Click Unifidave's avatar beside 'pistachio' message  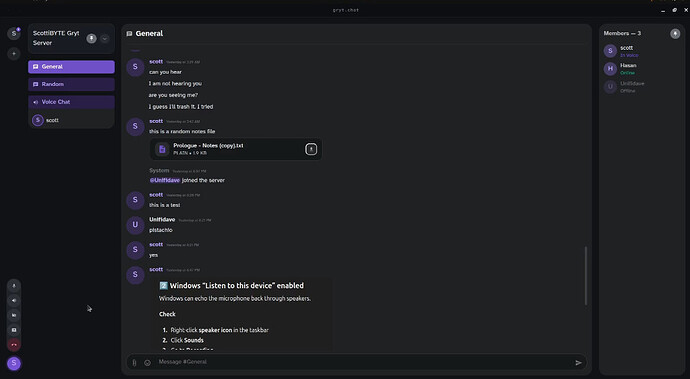(x=135, y=224)
